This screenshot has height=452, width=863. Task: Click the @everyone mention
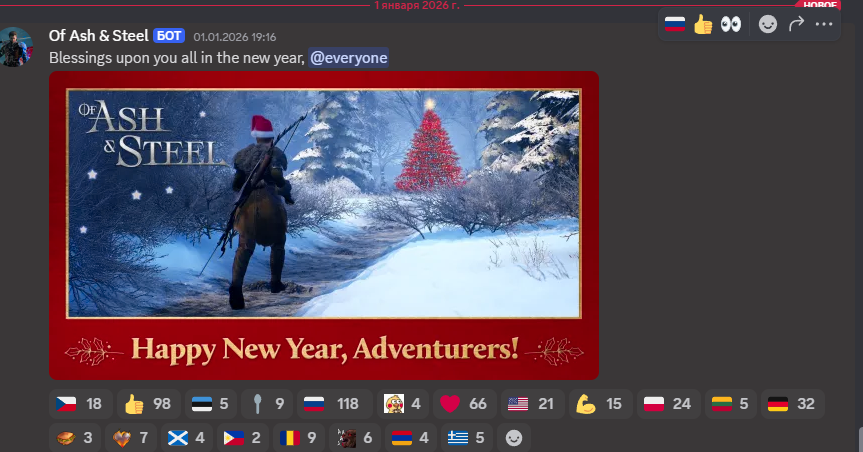348,58
